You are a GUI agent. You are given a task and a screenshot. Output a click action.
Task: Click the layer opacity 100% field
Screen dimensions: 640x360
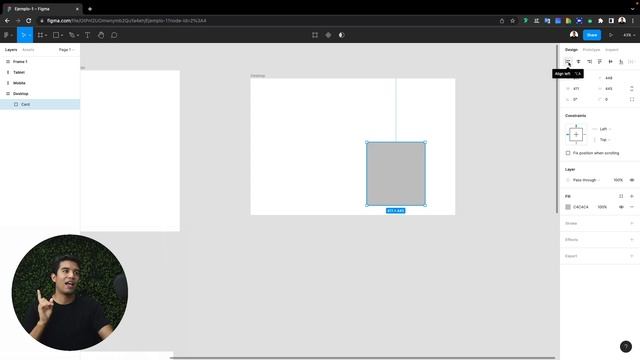pyautogui.click(x=618, y=180)
